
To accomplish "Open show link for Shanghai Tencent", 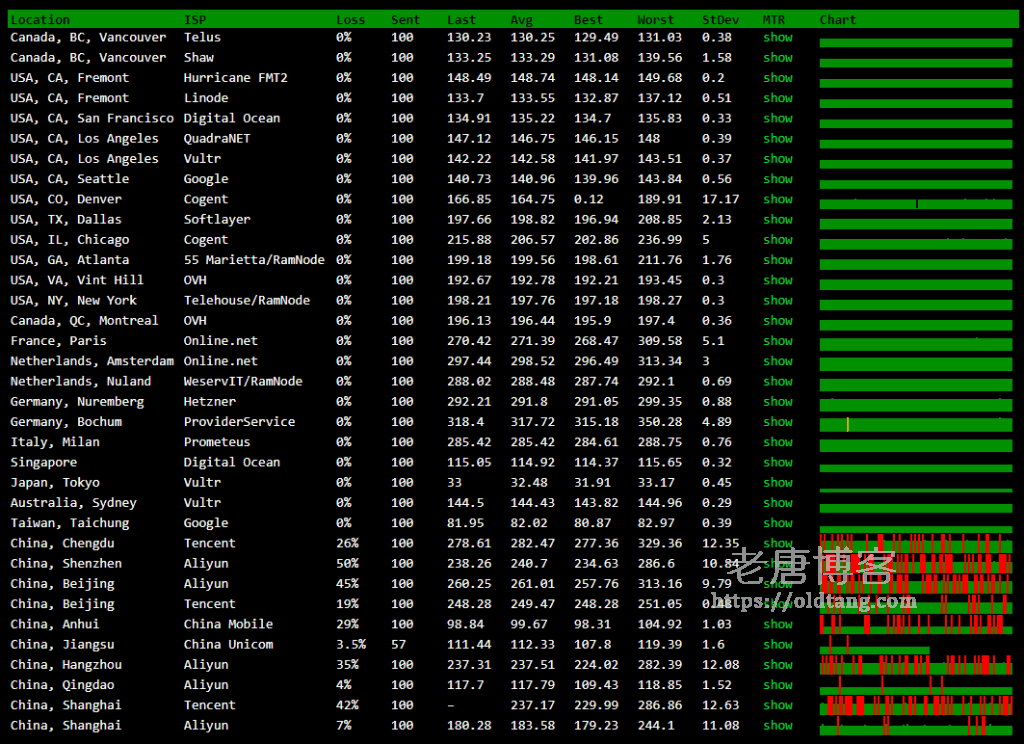I will tap(778, 705).
